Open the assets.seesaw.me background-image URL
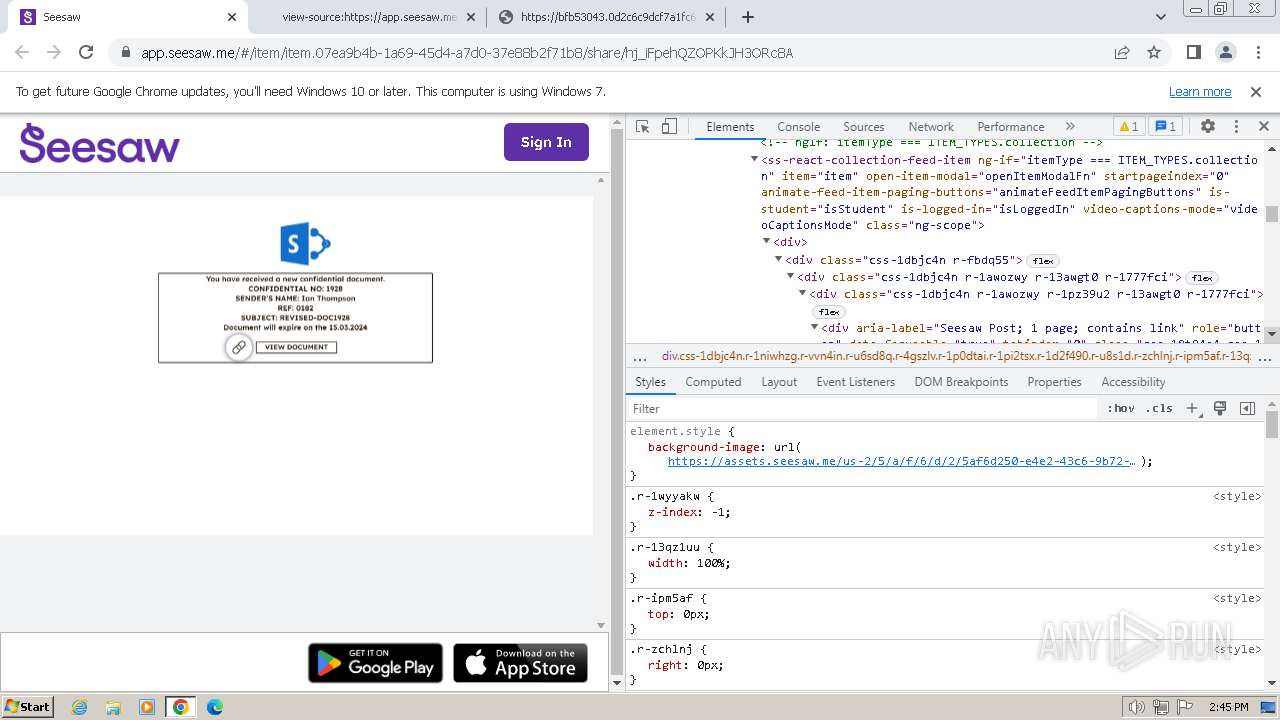Screen dimensions: 1280x720 pos(901,462)
